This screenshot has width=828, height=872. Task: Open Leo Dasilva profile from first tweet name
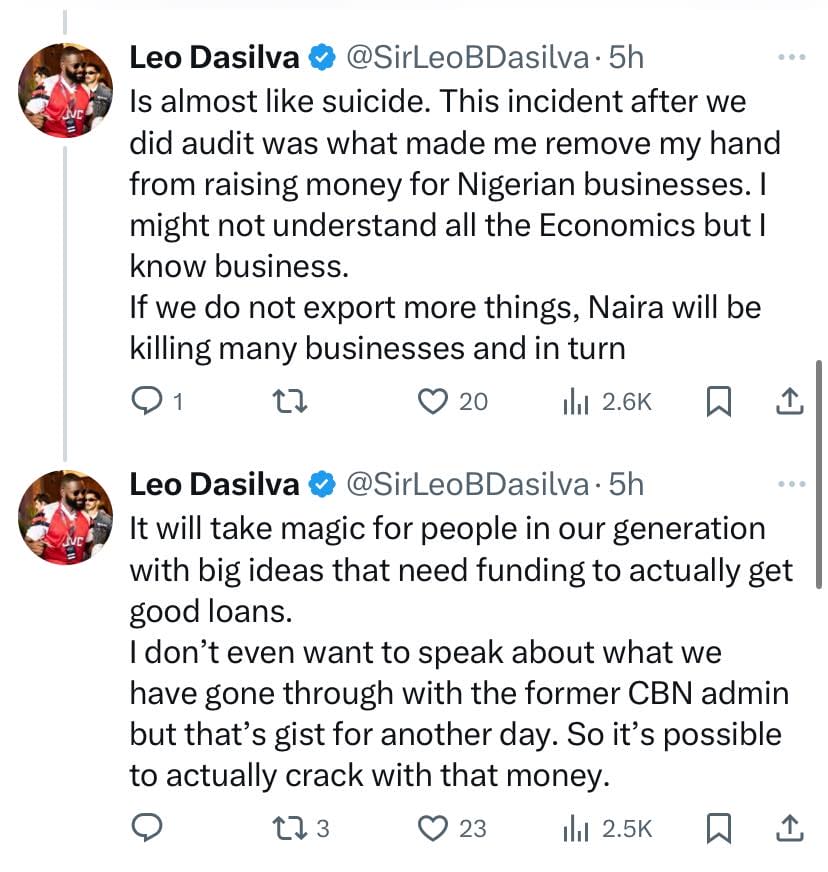(x=215, y=59)
